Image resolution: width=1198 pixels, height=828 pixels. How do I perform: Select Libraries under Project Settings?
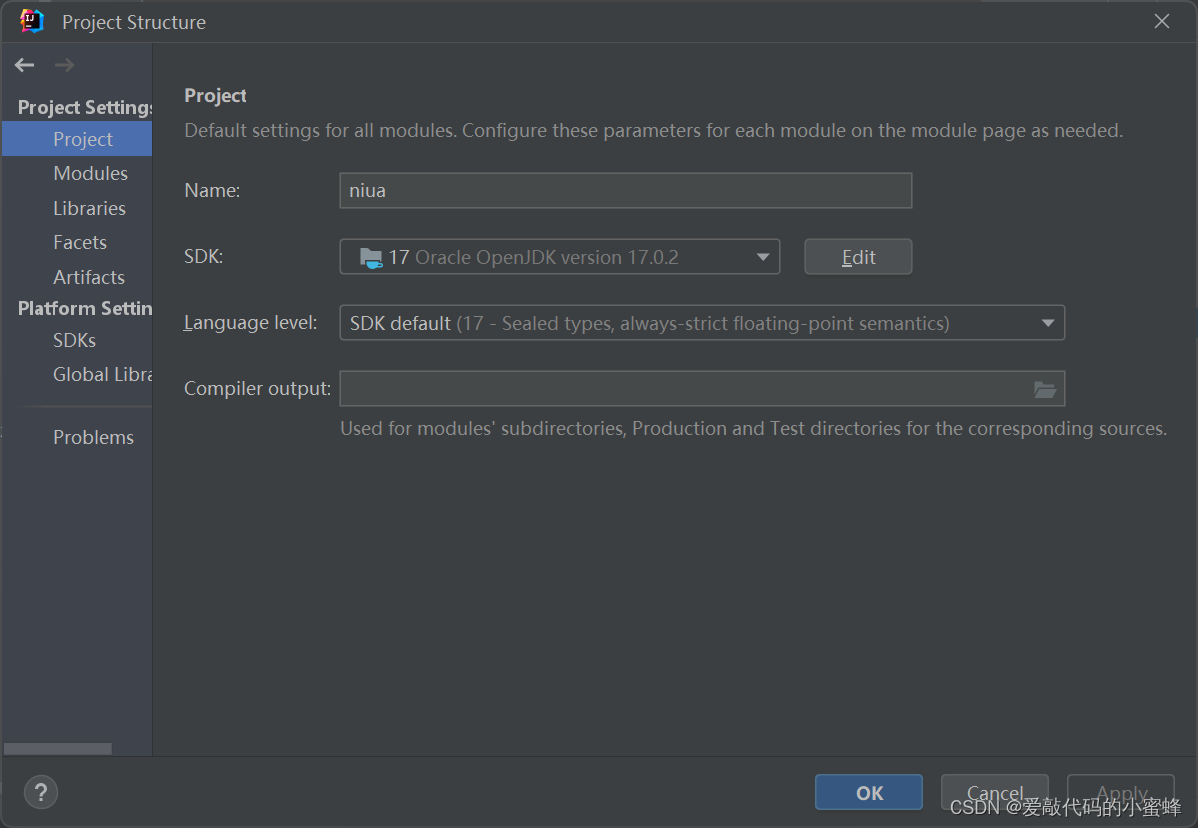tap(90, 208)
